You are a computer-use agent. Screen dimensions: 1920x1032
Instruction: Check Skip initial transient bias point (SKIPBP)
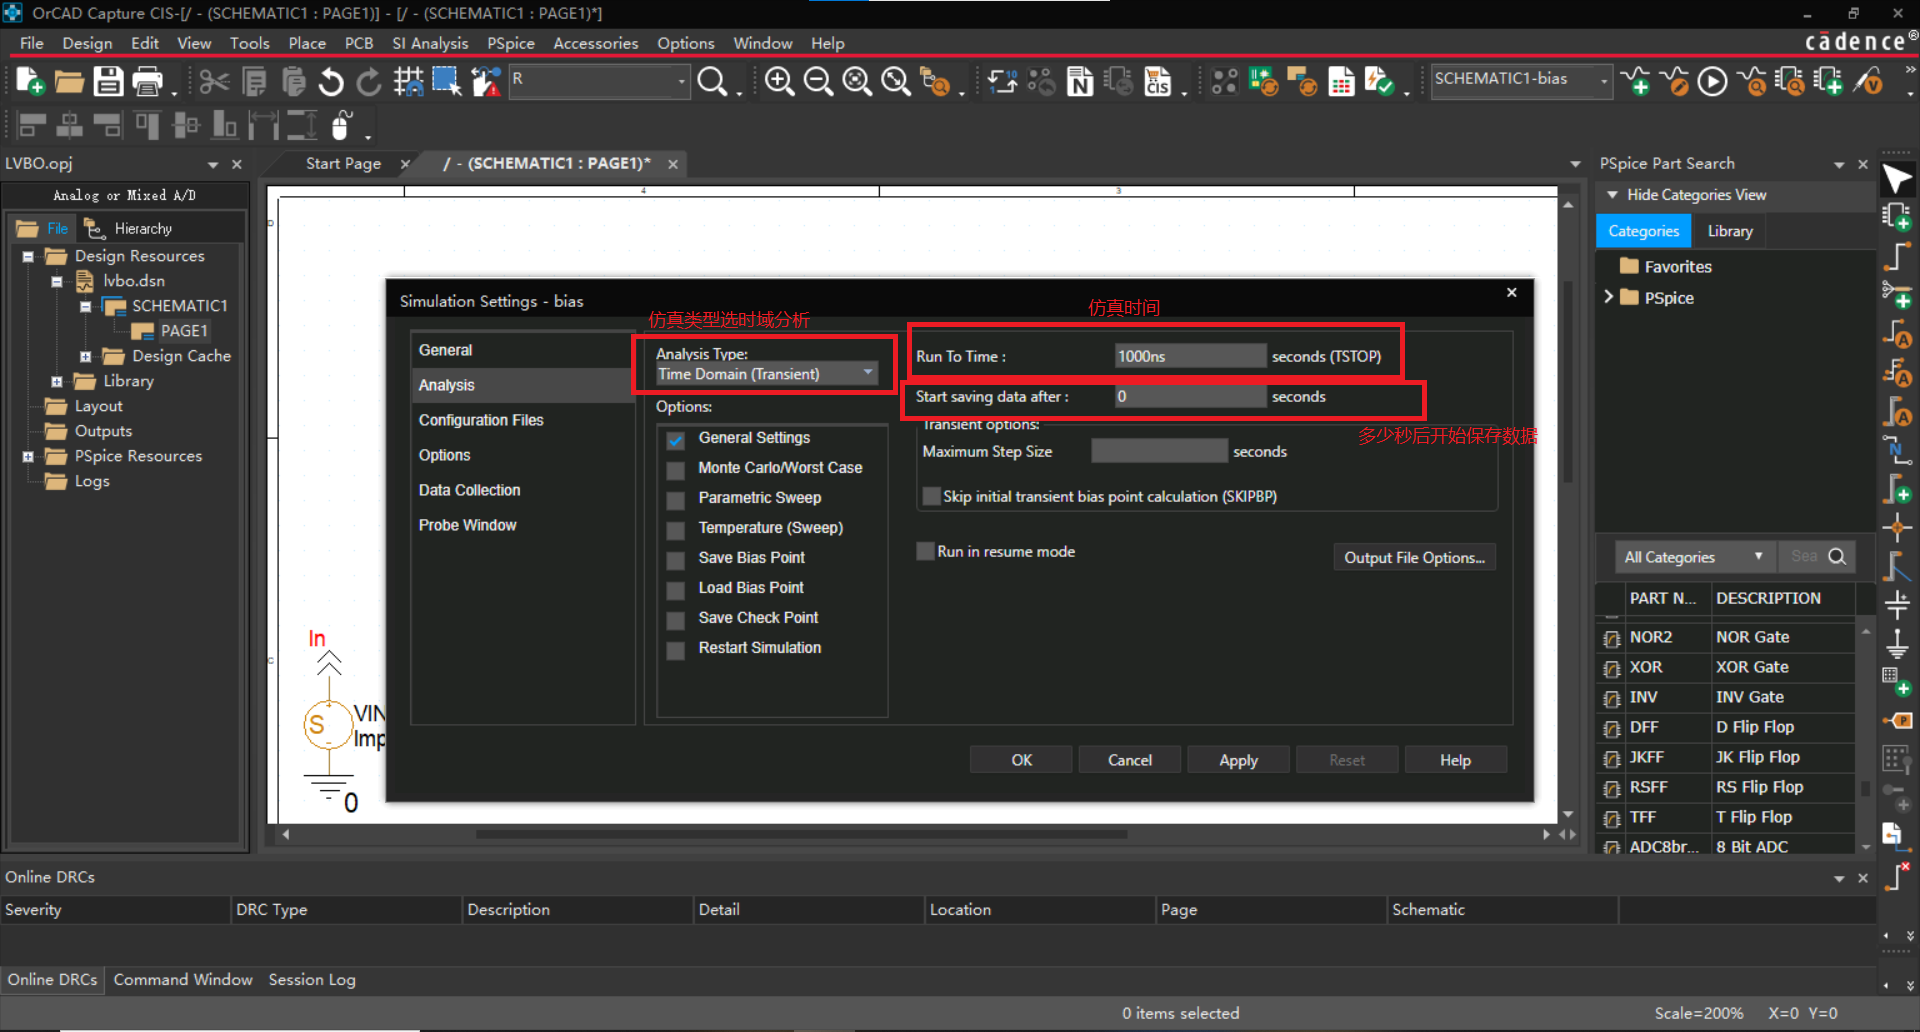point(931,496)
